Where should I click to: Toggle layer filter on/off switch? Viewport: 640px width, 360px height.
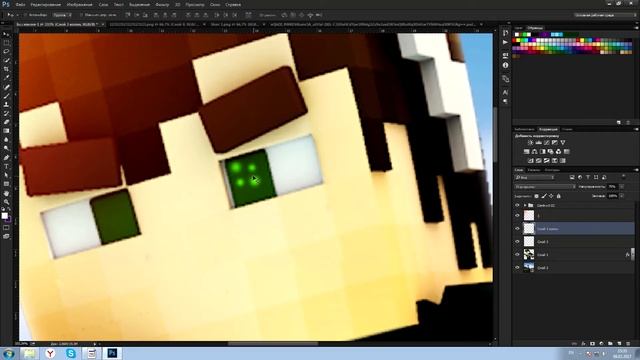pyautogui.click(x=624, y=176)
